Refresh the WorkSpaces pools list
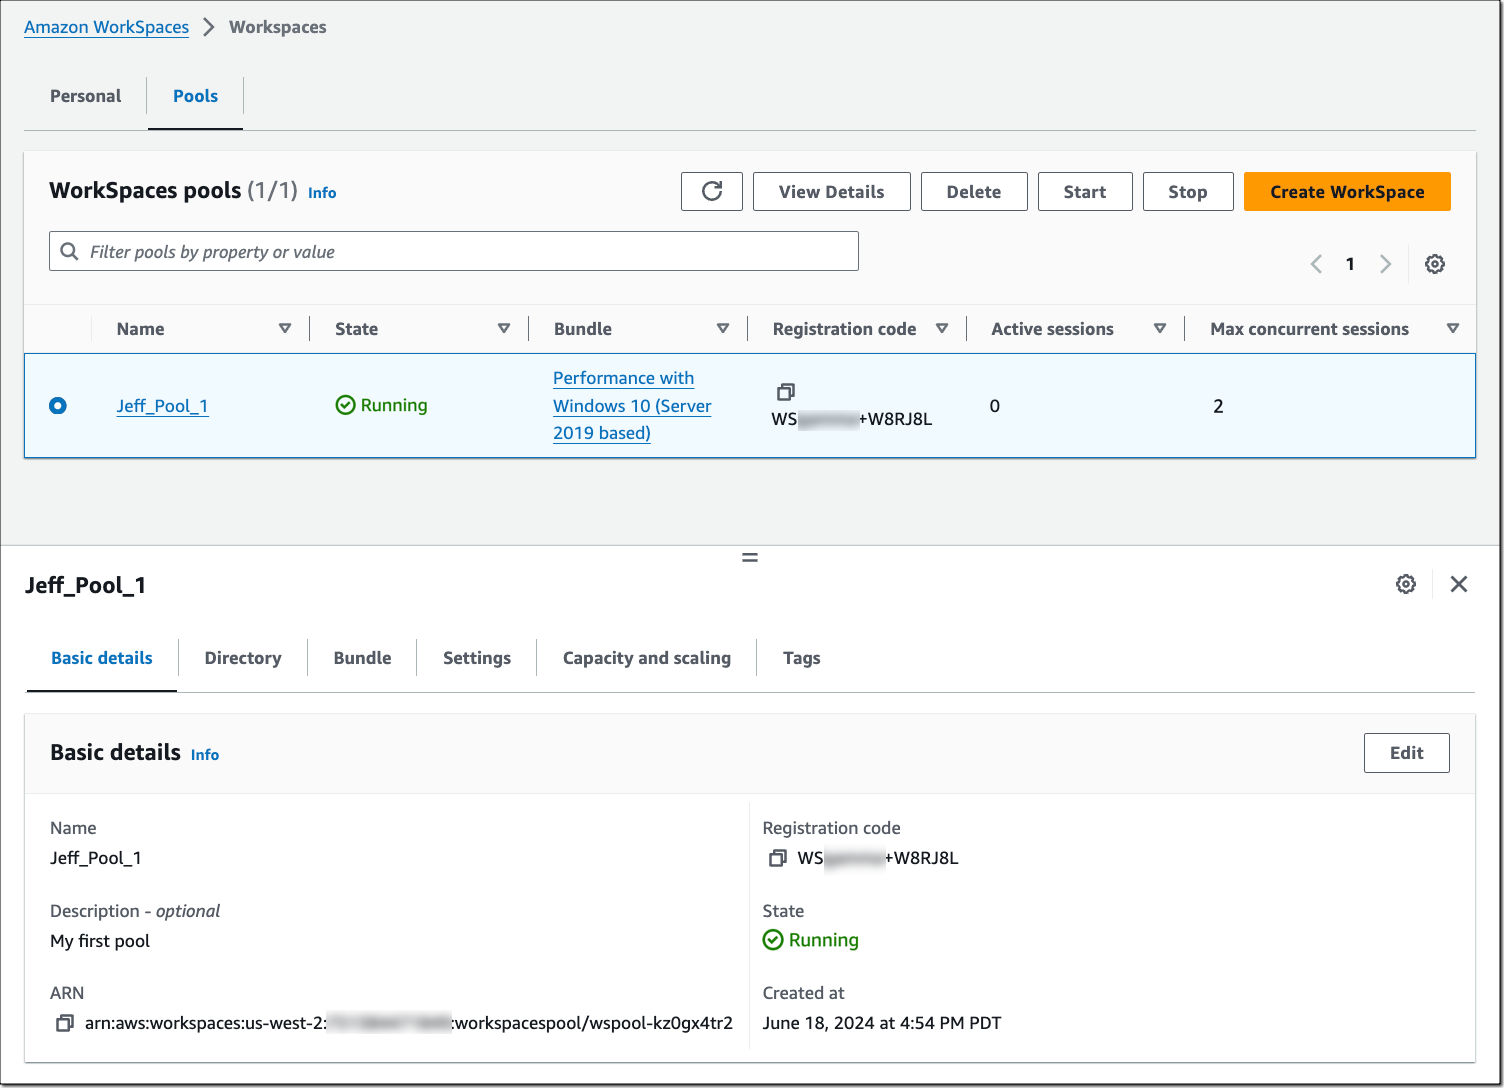This screenshot has width=1504, height=1088. pos(711,191)
